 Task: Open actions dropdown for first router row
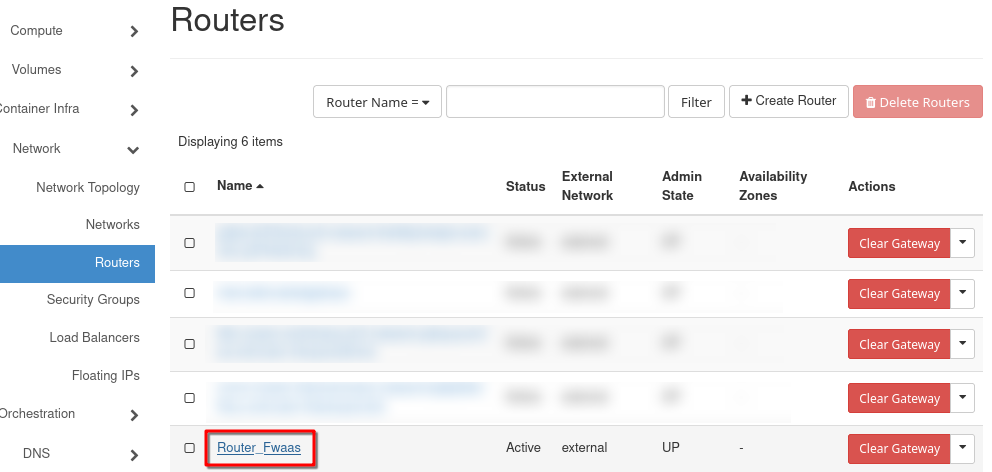(962, 243)
